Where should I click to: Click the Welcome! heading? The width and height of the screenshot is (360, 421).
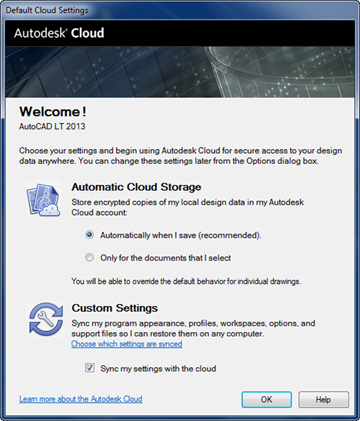pos(53,111)
